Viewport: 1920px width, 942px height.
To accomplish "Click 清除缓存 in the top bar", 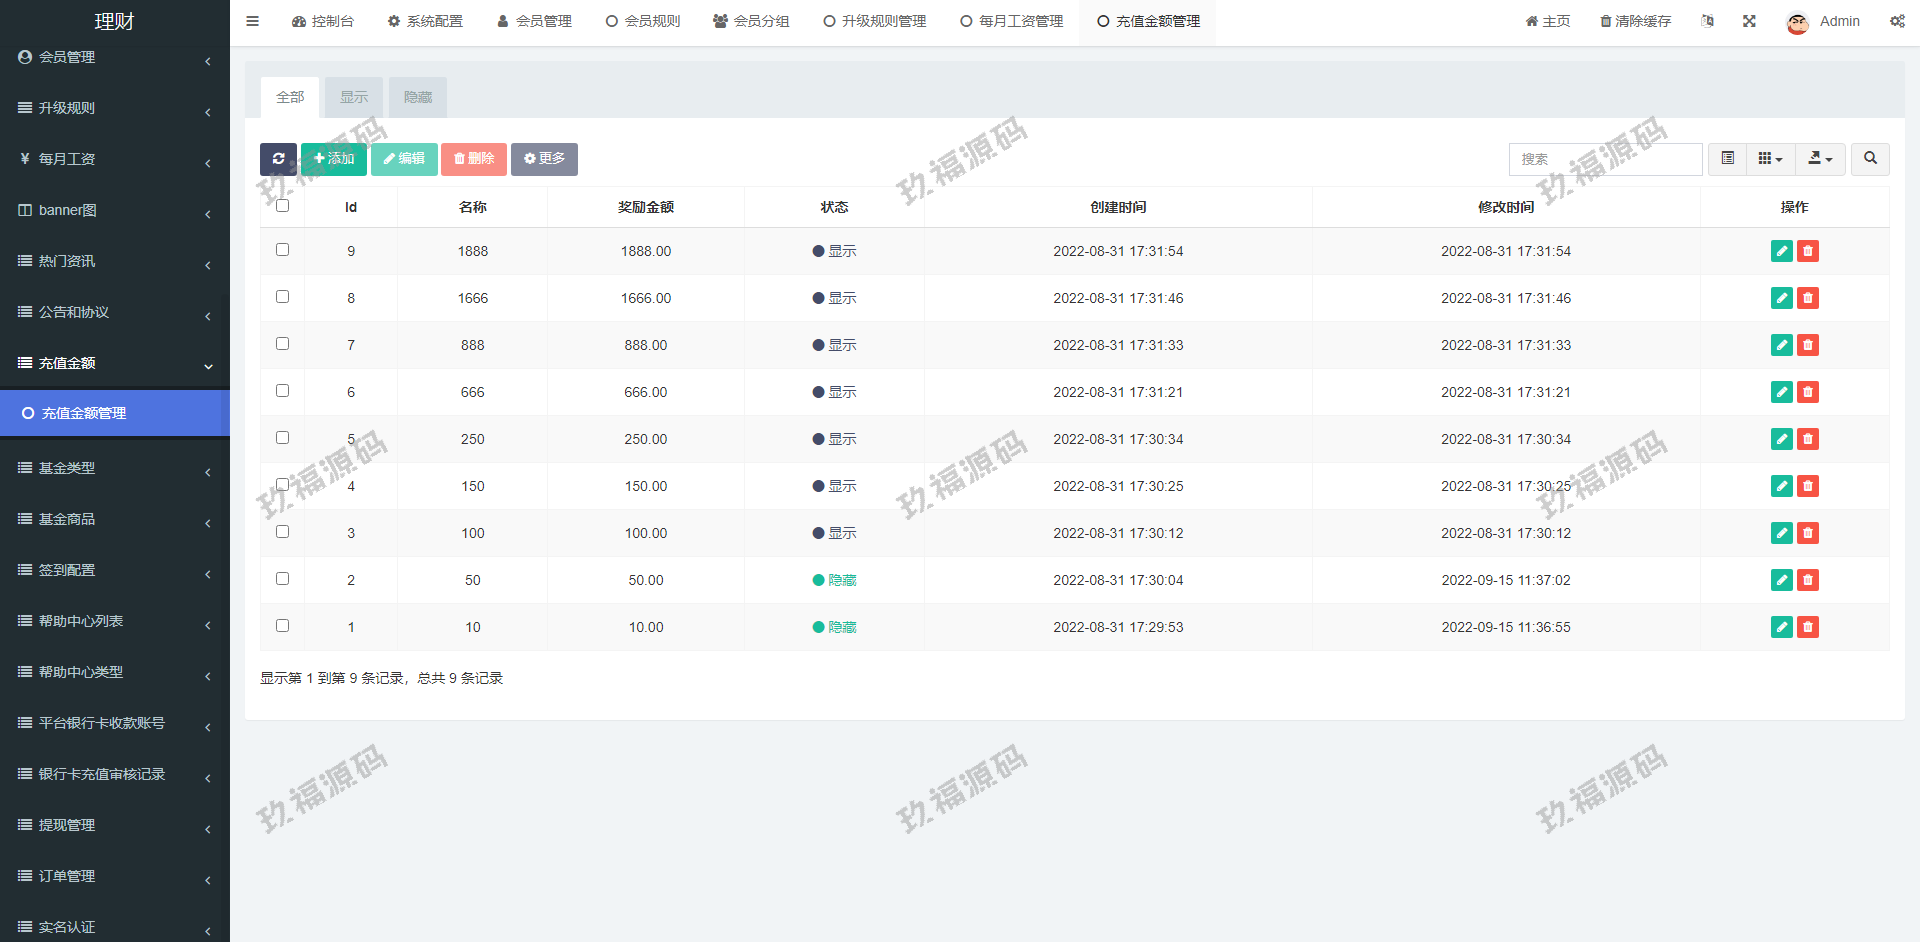I will 1635,21.
